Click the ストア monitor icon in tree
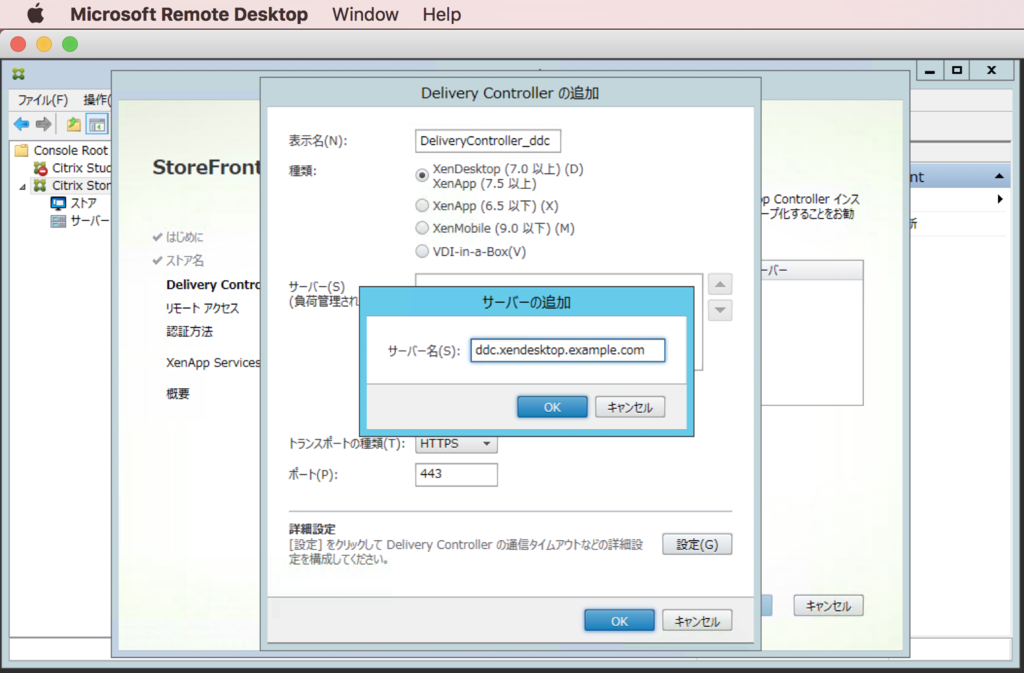 pyautogui.click(x=58, y=204)
